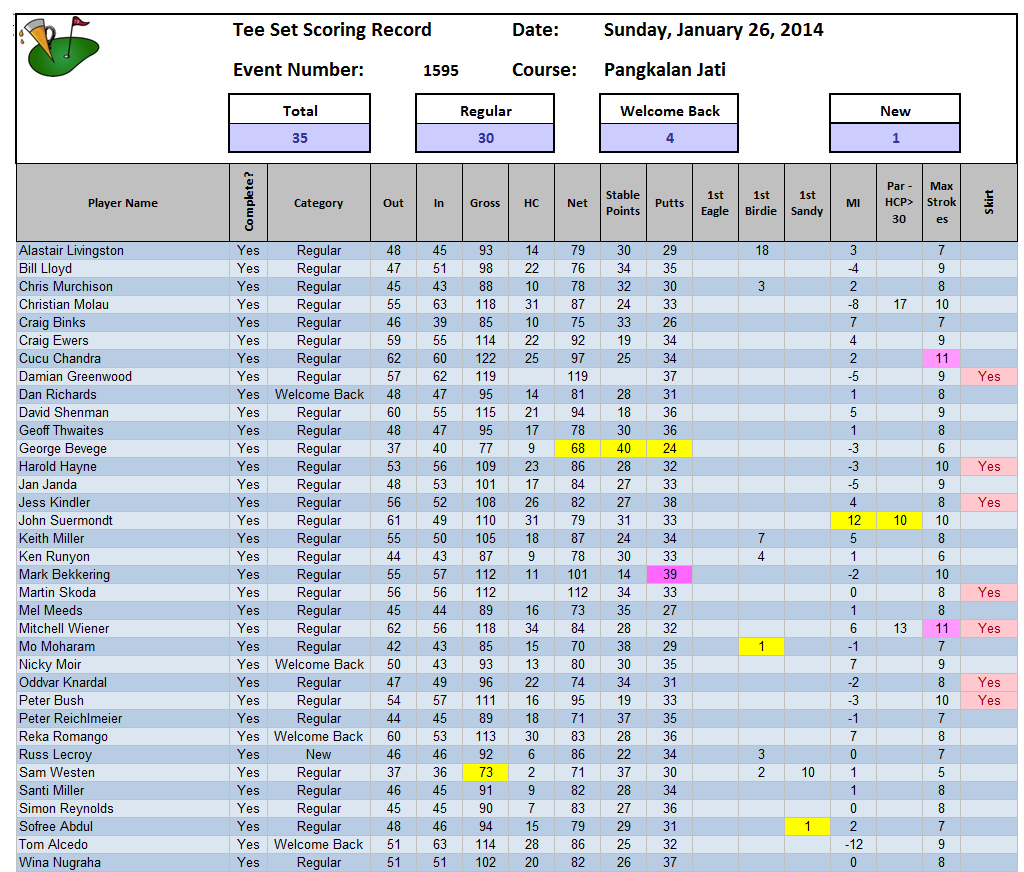This screenshot has width=1024, height=872.
Task: Select the yellow 1st Sandy cell for Sofree Abdul
Action: [x=807, y=827]
